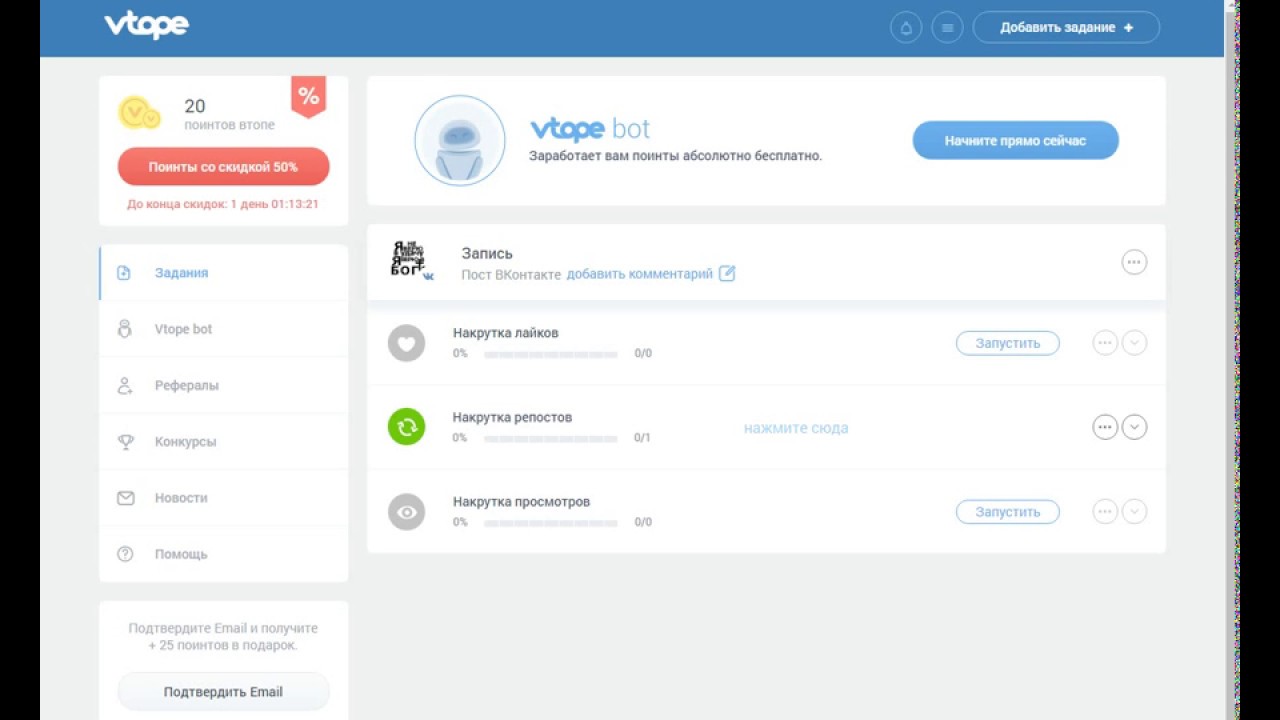Click the Запись post title

[x=487, y=254]
